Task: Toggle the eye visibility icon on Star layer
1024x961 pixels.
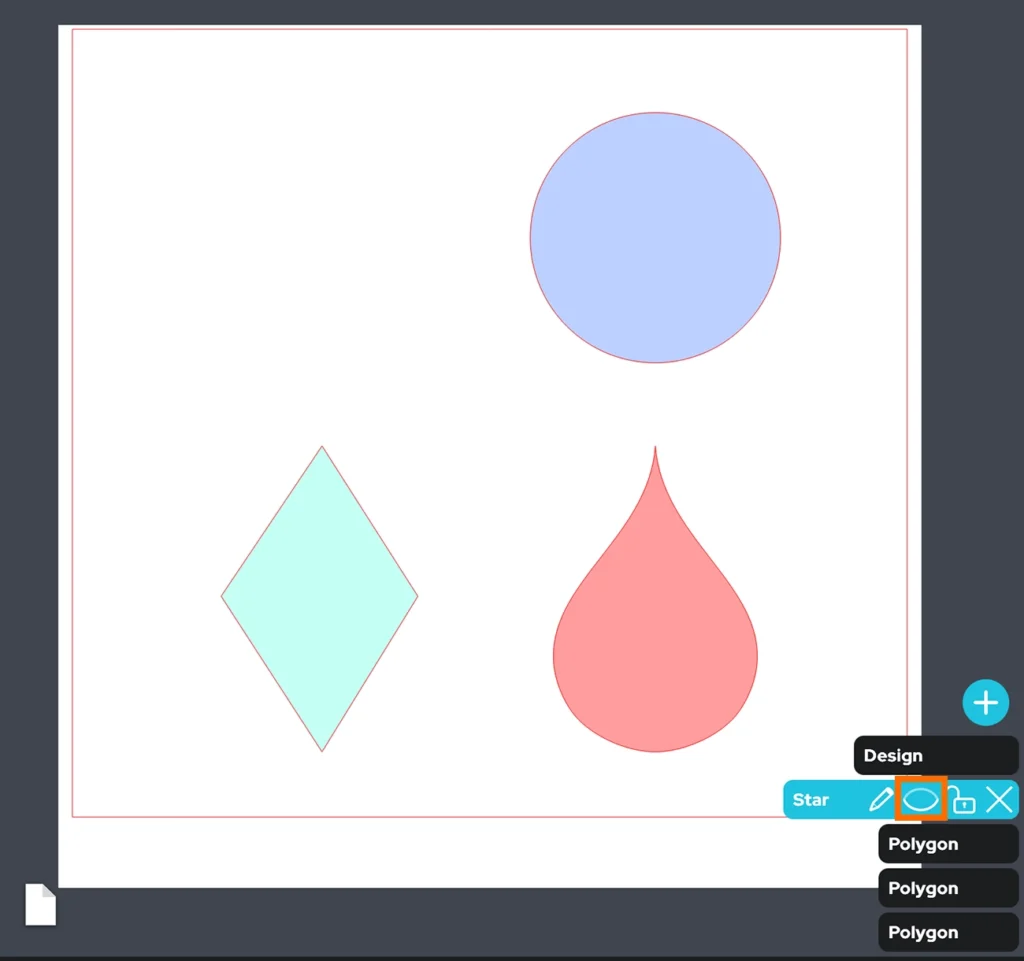Action: [921, 800]
